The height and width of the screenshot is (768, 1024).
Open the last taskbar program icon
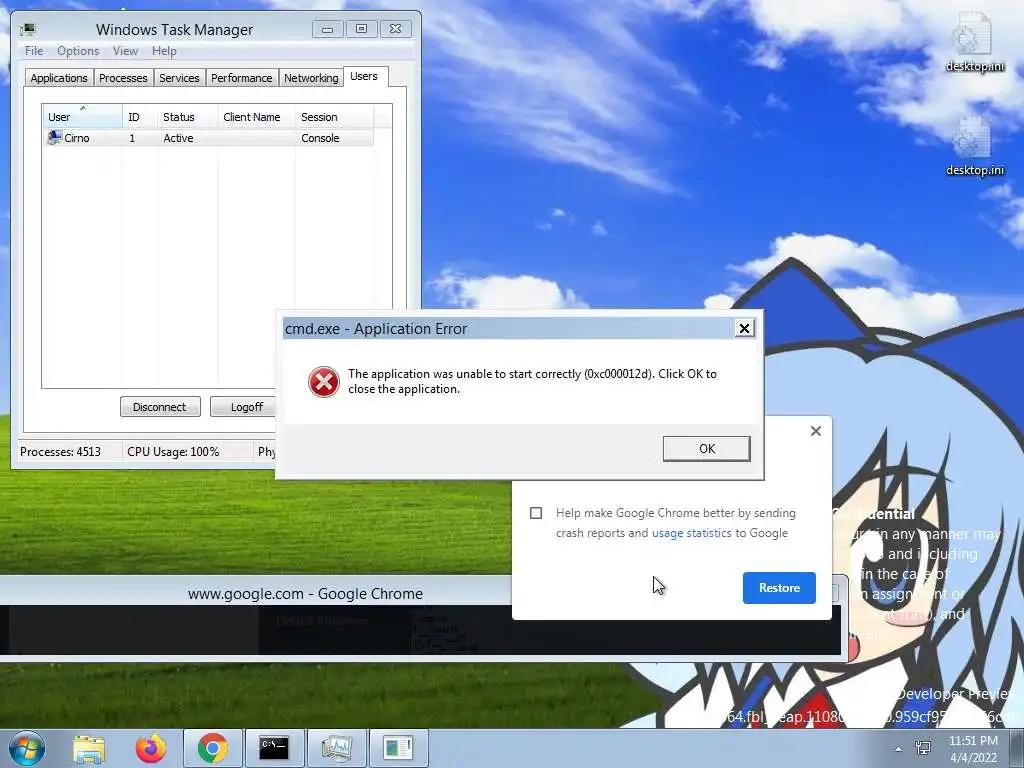coord(398,748)
